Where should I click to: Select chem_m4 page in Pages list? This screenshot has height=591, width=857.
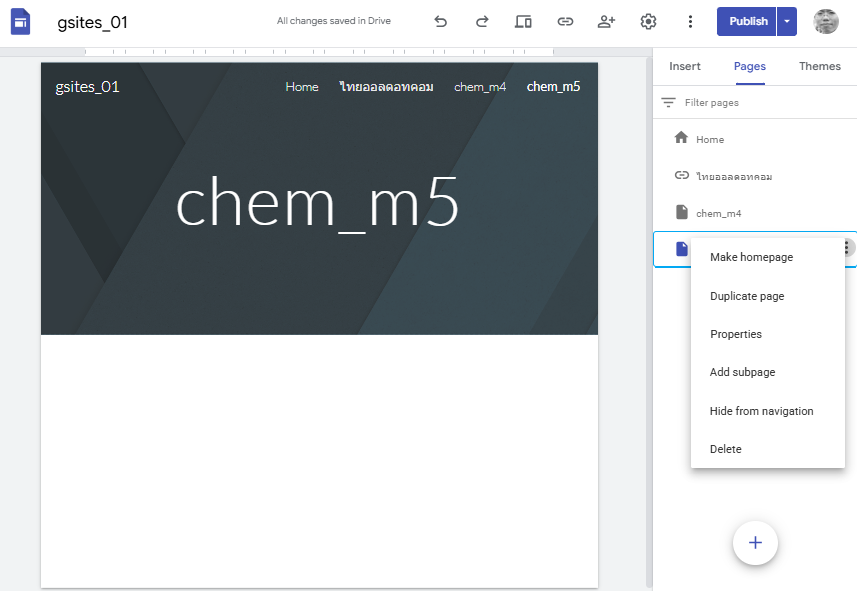pos(718,213)
